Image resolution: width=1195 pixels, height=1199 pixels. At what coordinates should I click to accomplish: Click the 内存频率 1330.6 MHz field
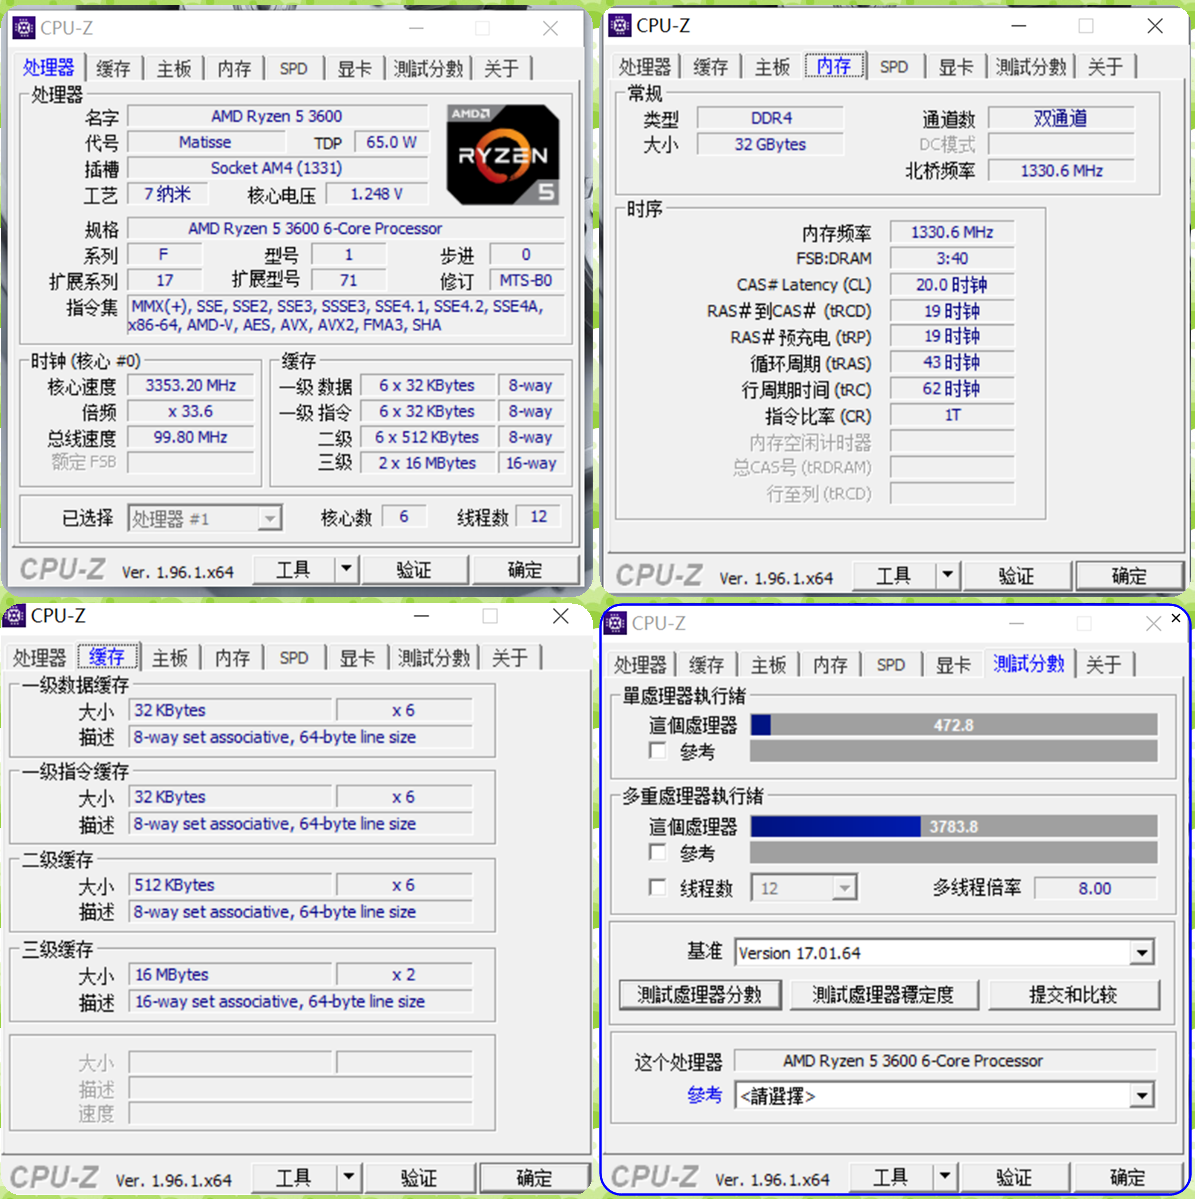click(952, 232)
